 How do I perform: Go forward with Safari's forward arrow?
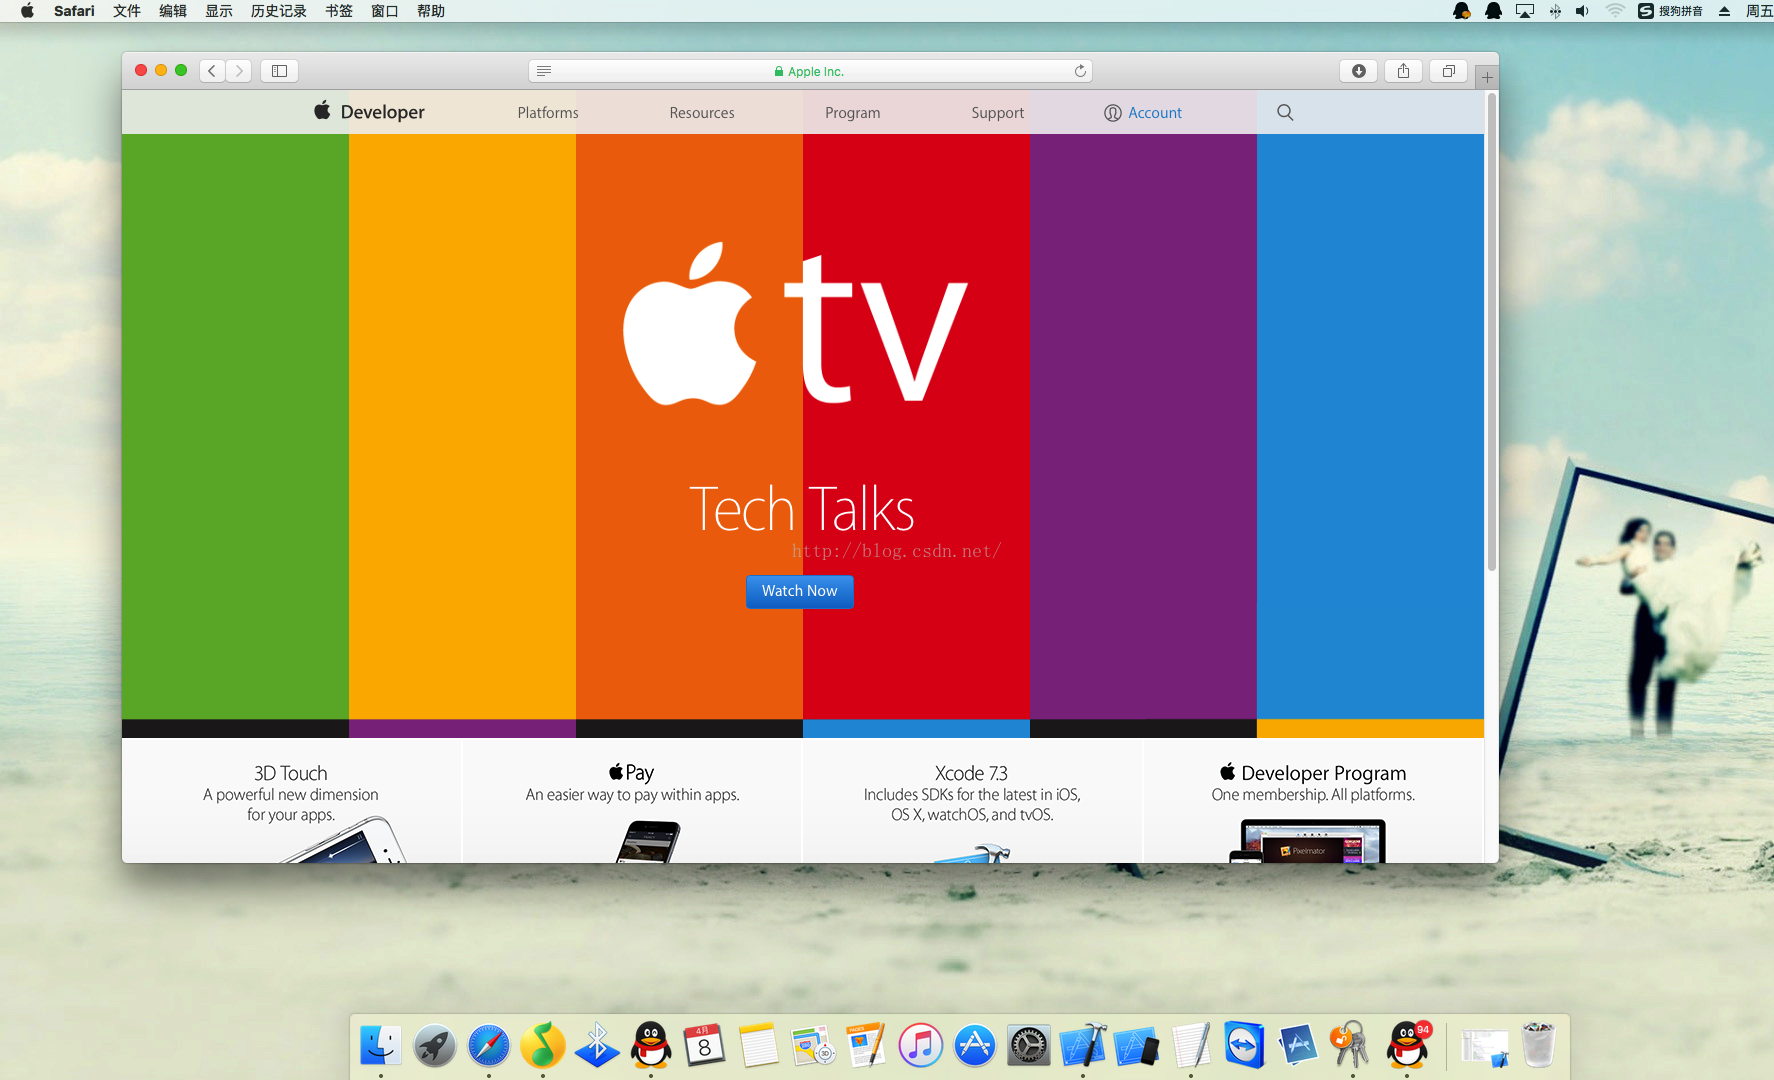[239, 71]
